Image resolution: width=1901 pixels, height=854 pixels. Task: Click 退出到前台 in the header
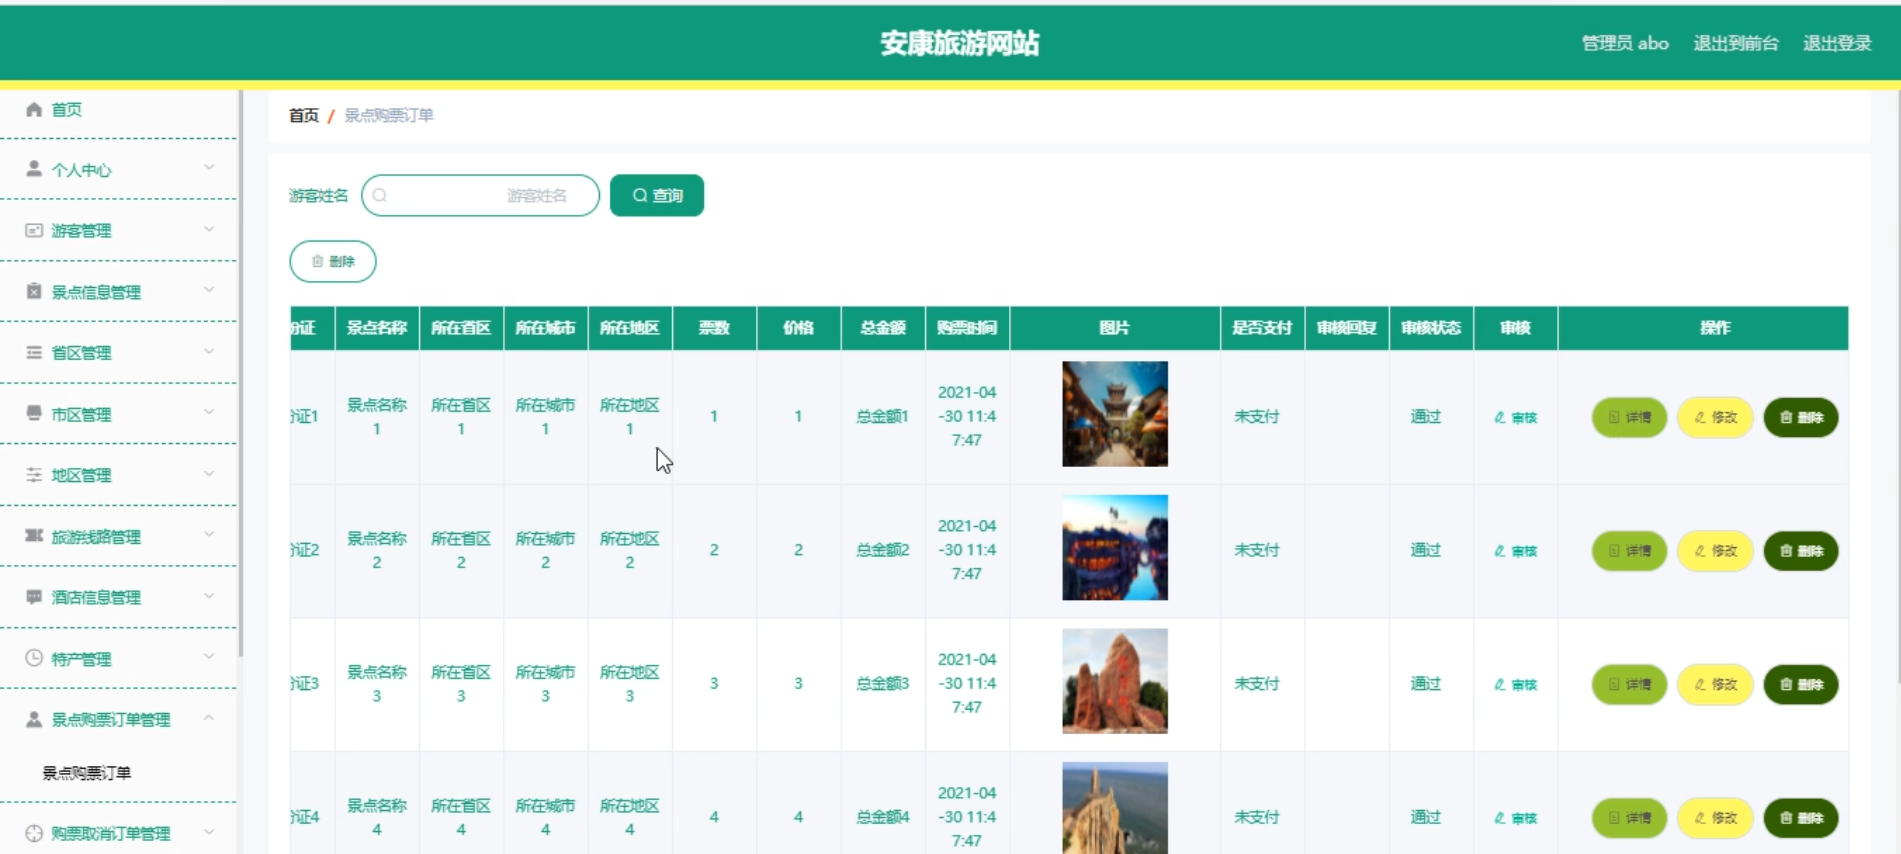(x=1736, y=43)
